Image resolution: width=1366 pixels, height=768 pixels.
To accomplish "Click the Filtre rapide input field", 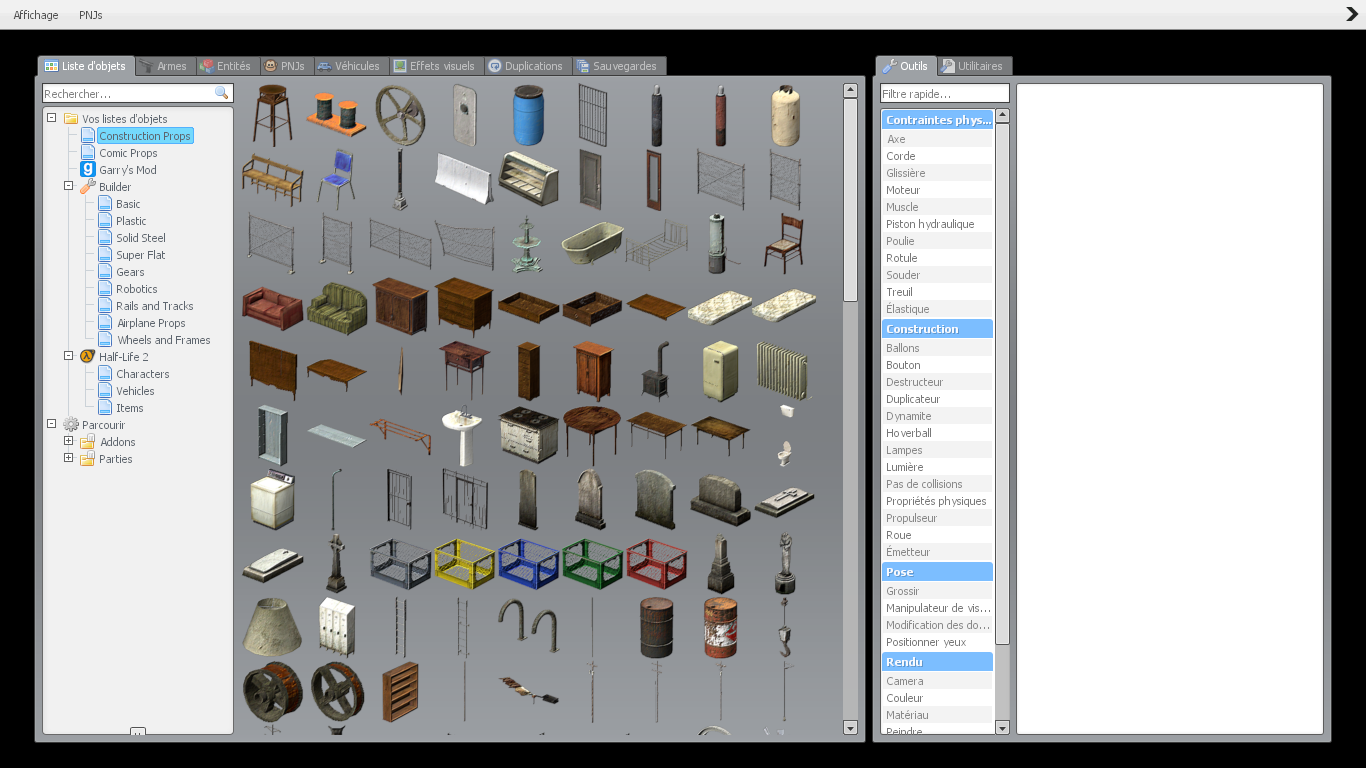I will [x=944, y=93].
